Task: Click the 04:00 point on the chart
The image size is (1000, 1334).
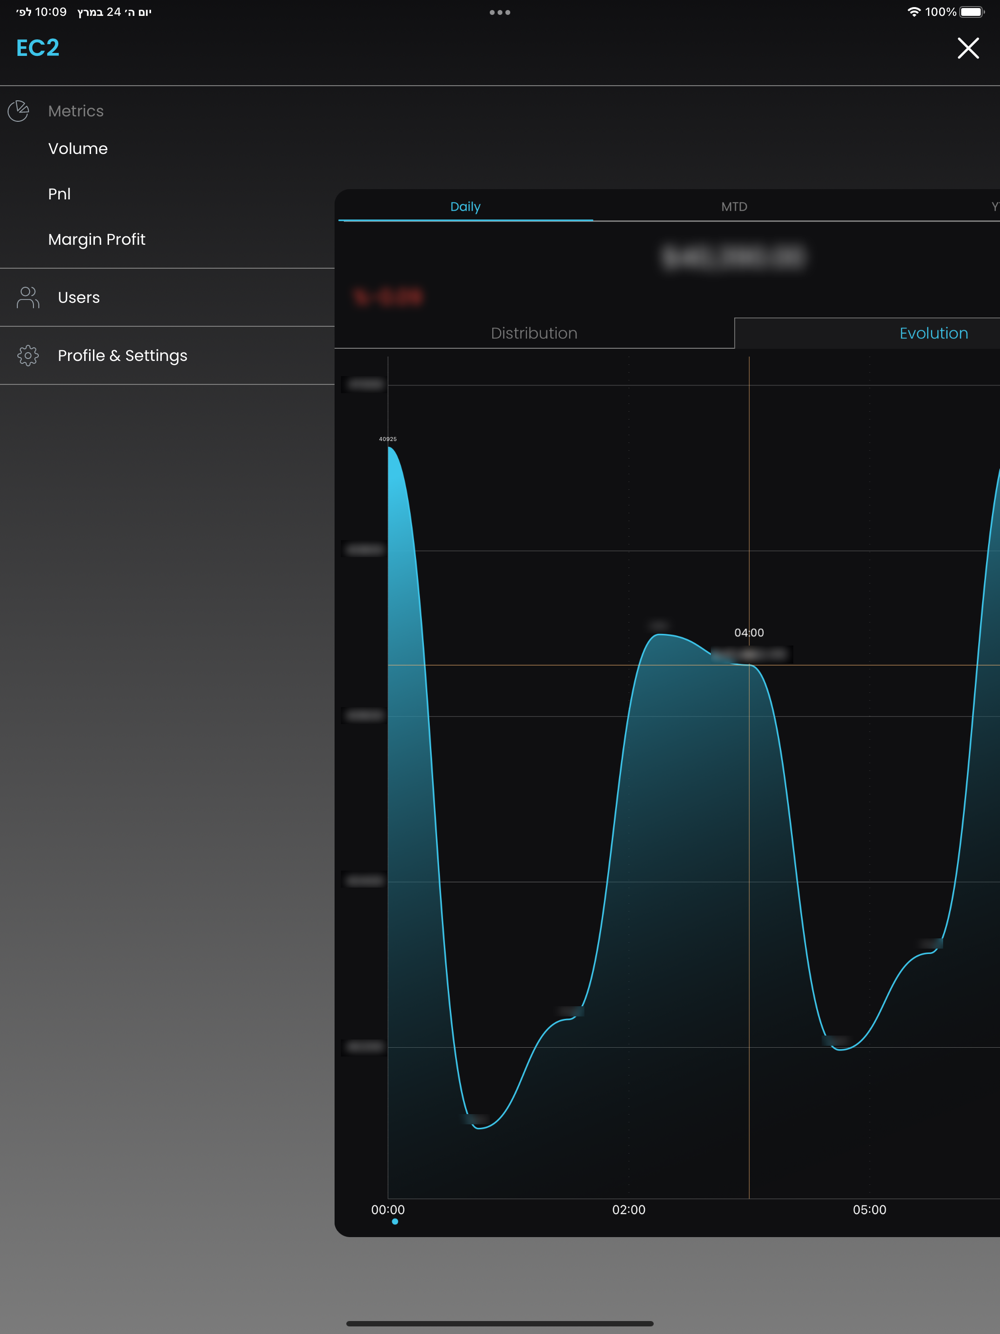Action: coord(749,665)
